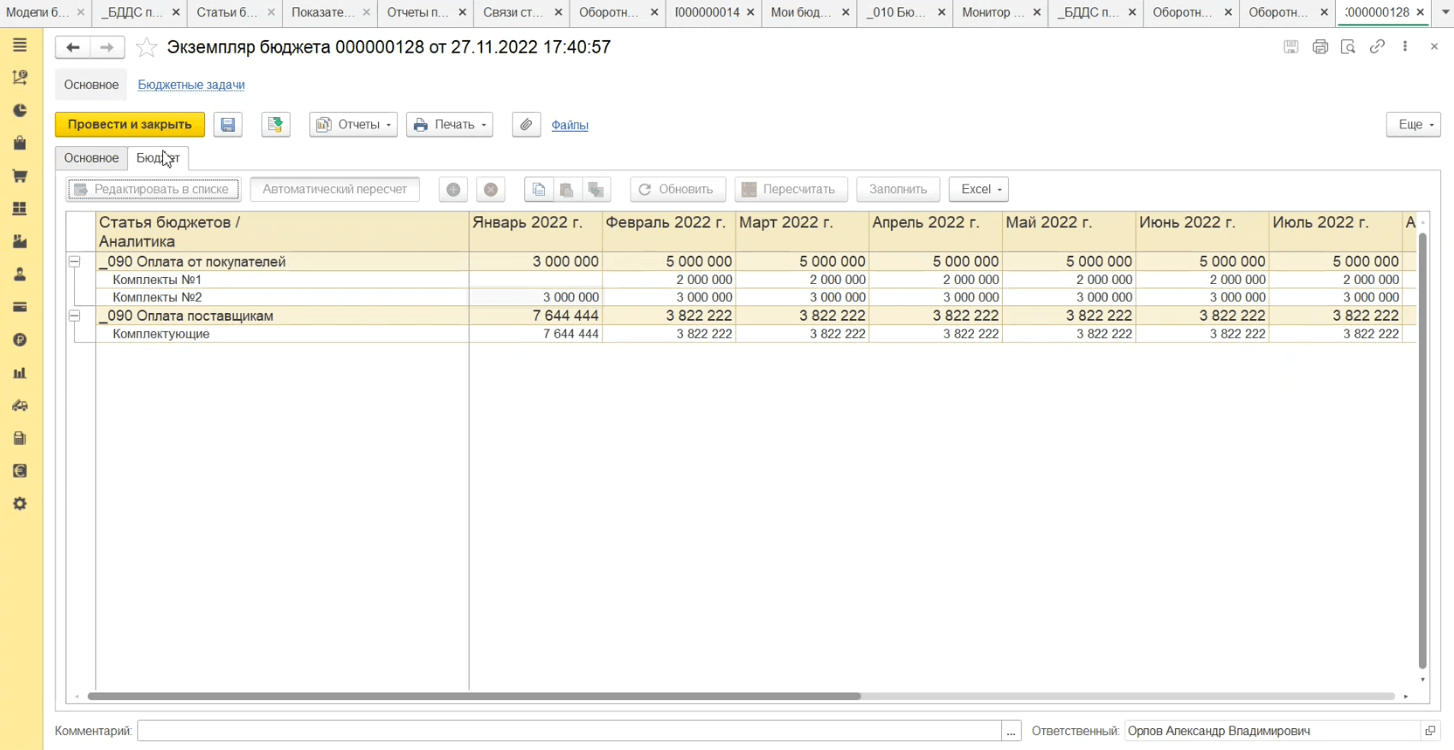This screenshot has width=1454, height=750.
Task: Click the Обновить button
Action: pyautogui.click(x=678, y=189)
